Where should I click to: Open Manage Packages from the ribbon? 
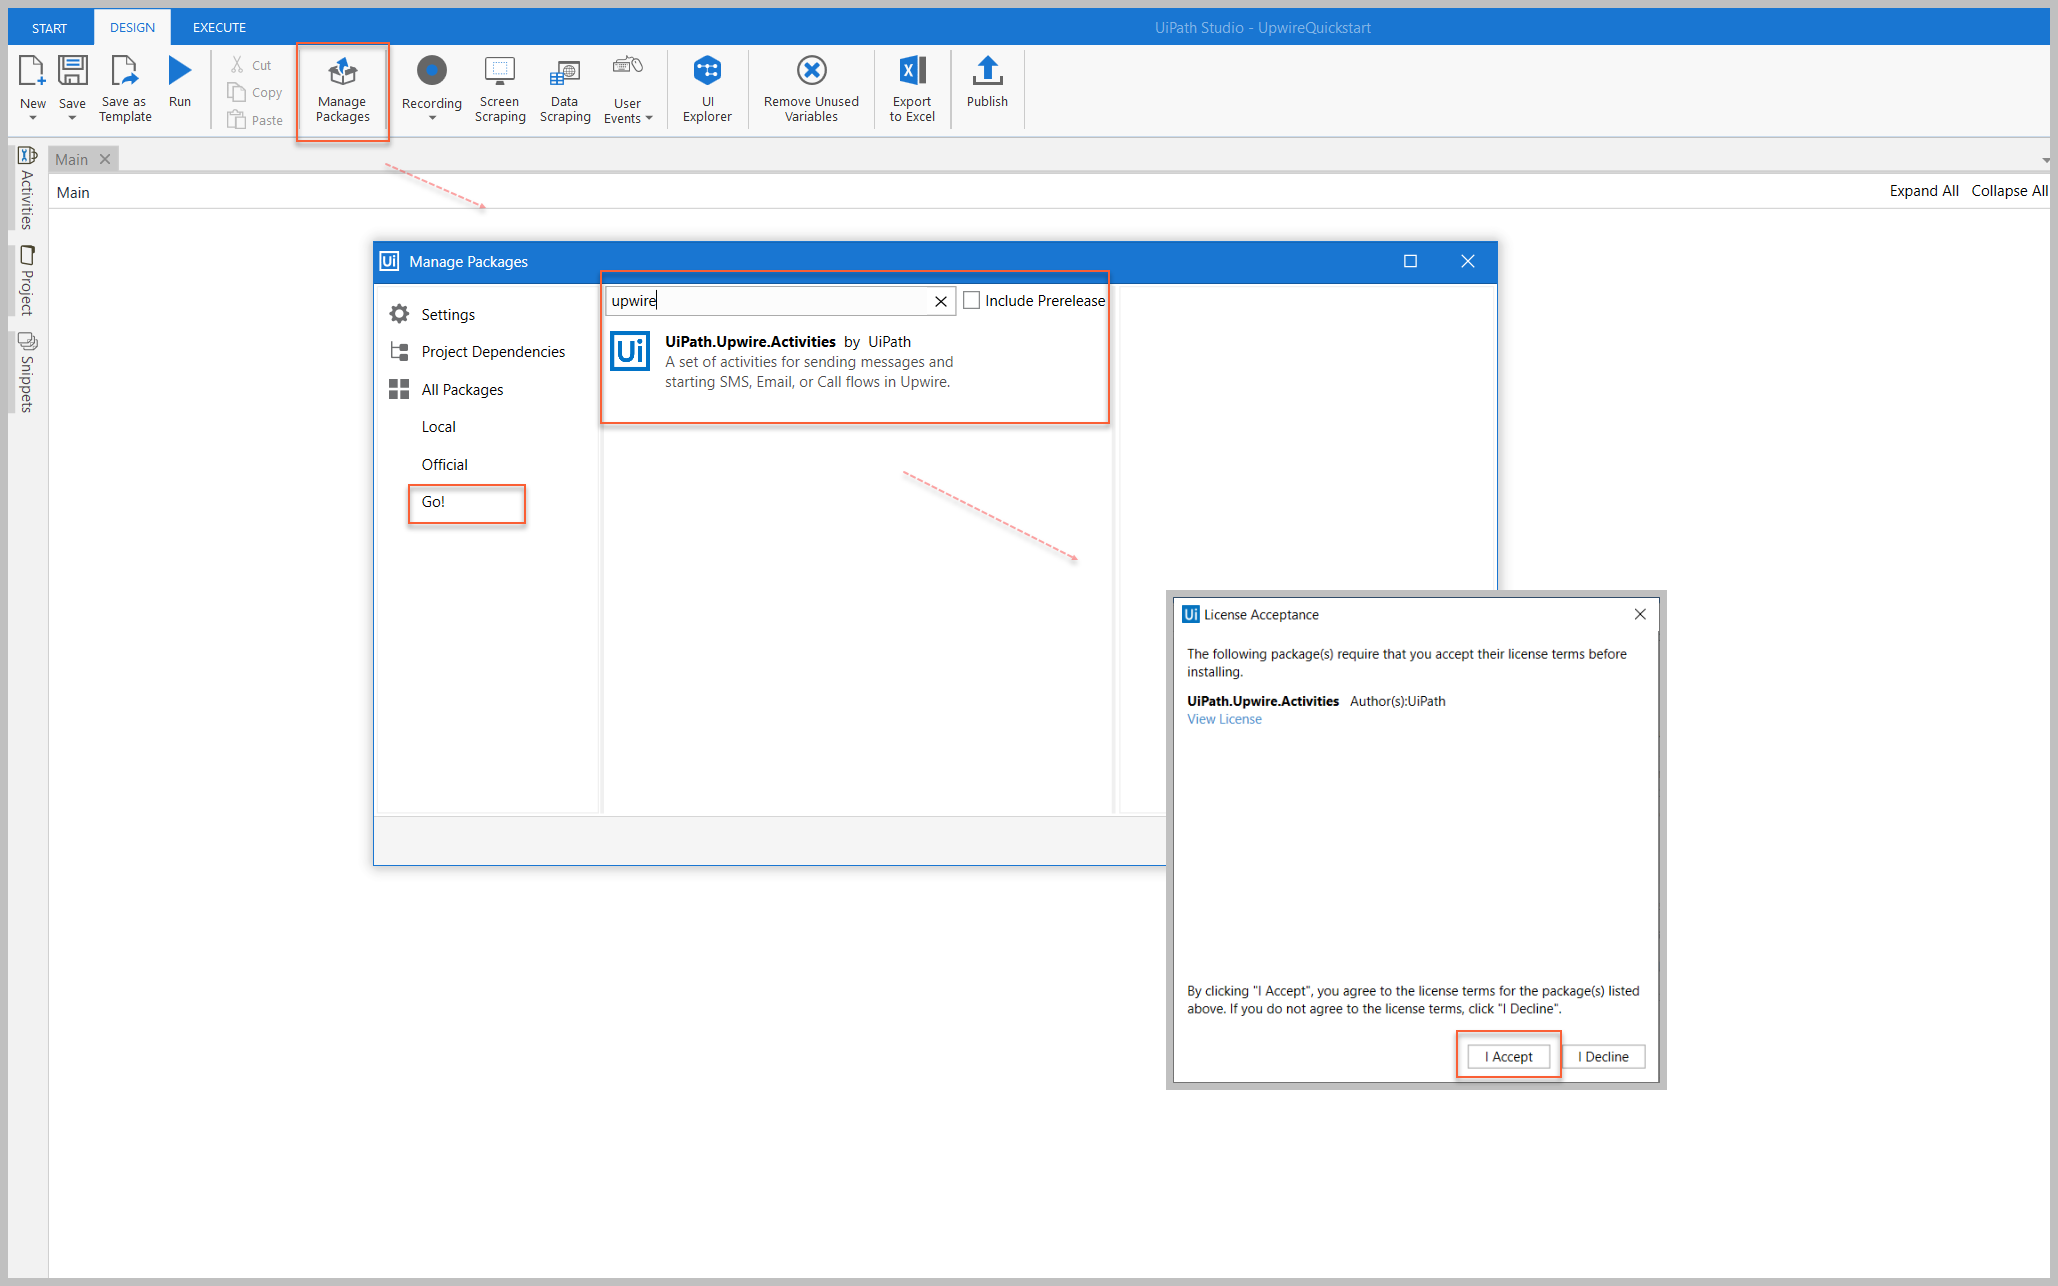tap(342, 90)
